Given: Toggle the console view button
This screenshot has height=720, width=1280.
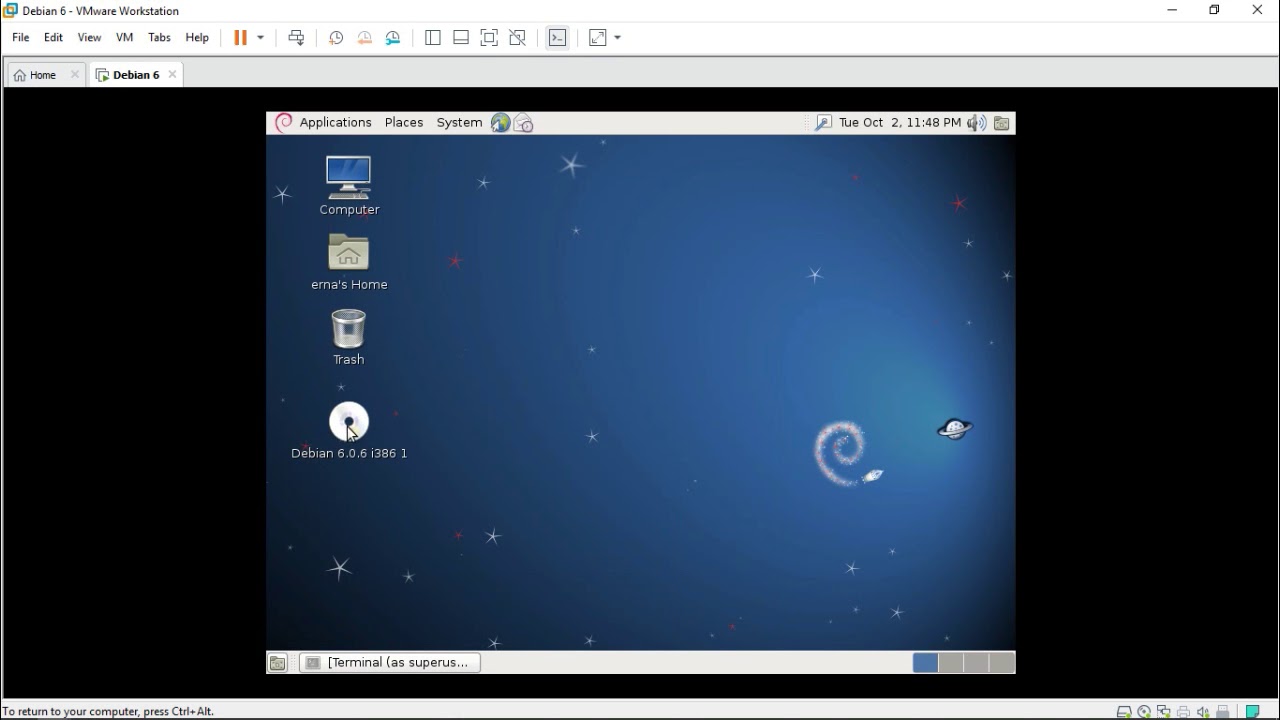Looking at the screenshot, I should [558, 38].
